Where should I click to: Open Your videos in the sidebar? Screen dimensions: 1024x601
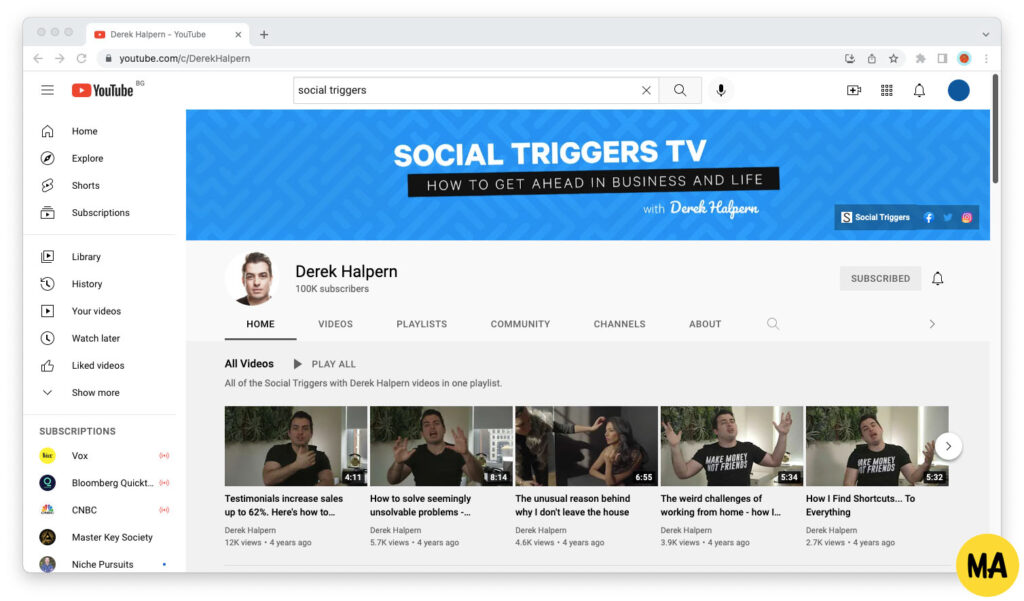(101, 311)
